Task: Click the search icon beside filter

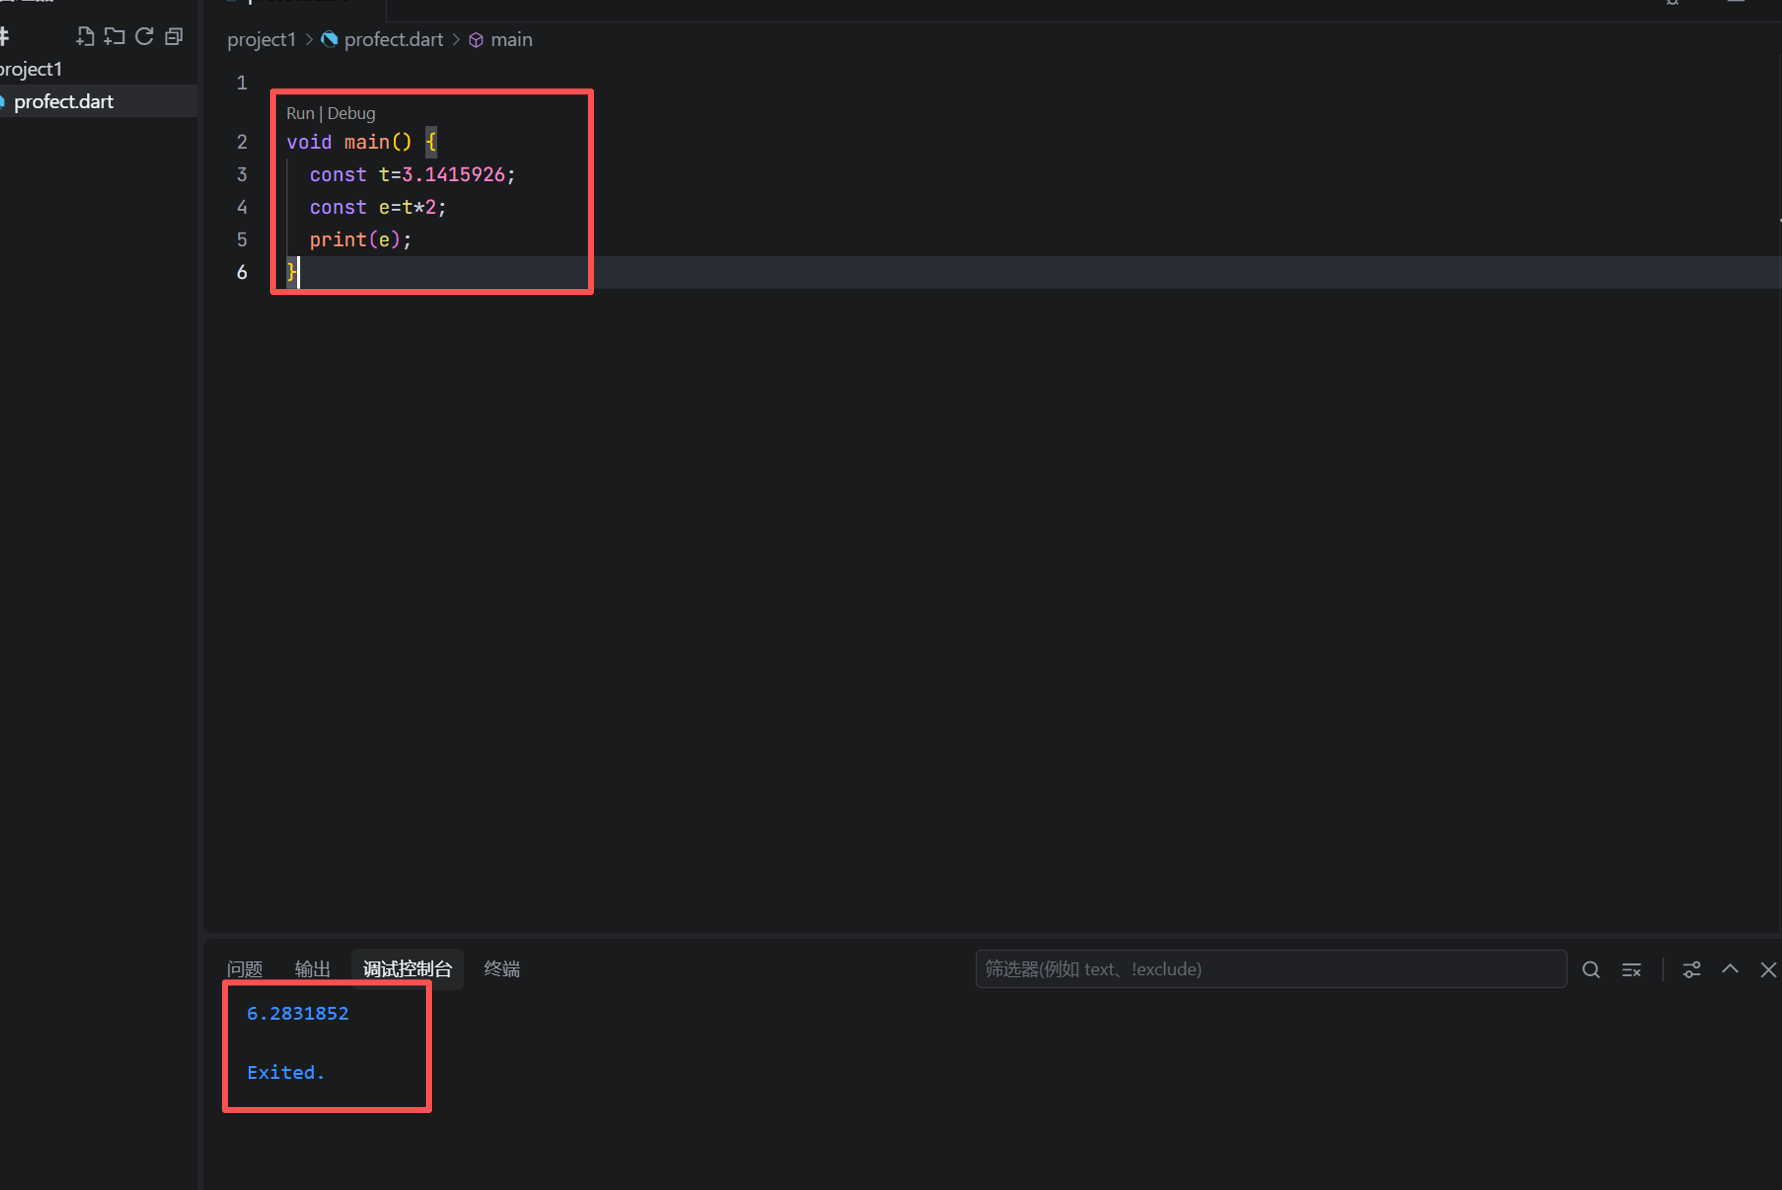Action: (x=1591, y=970)
